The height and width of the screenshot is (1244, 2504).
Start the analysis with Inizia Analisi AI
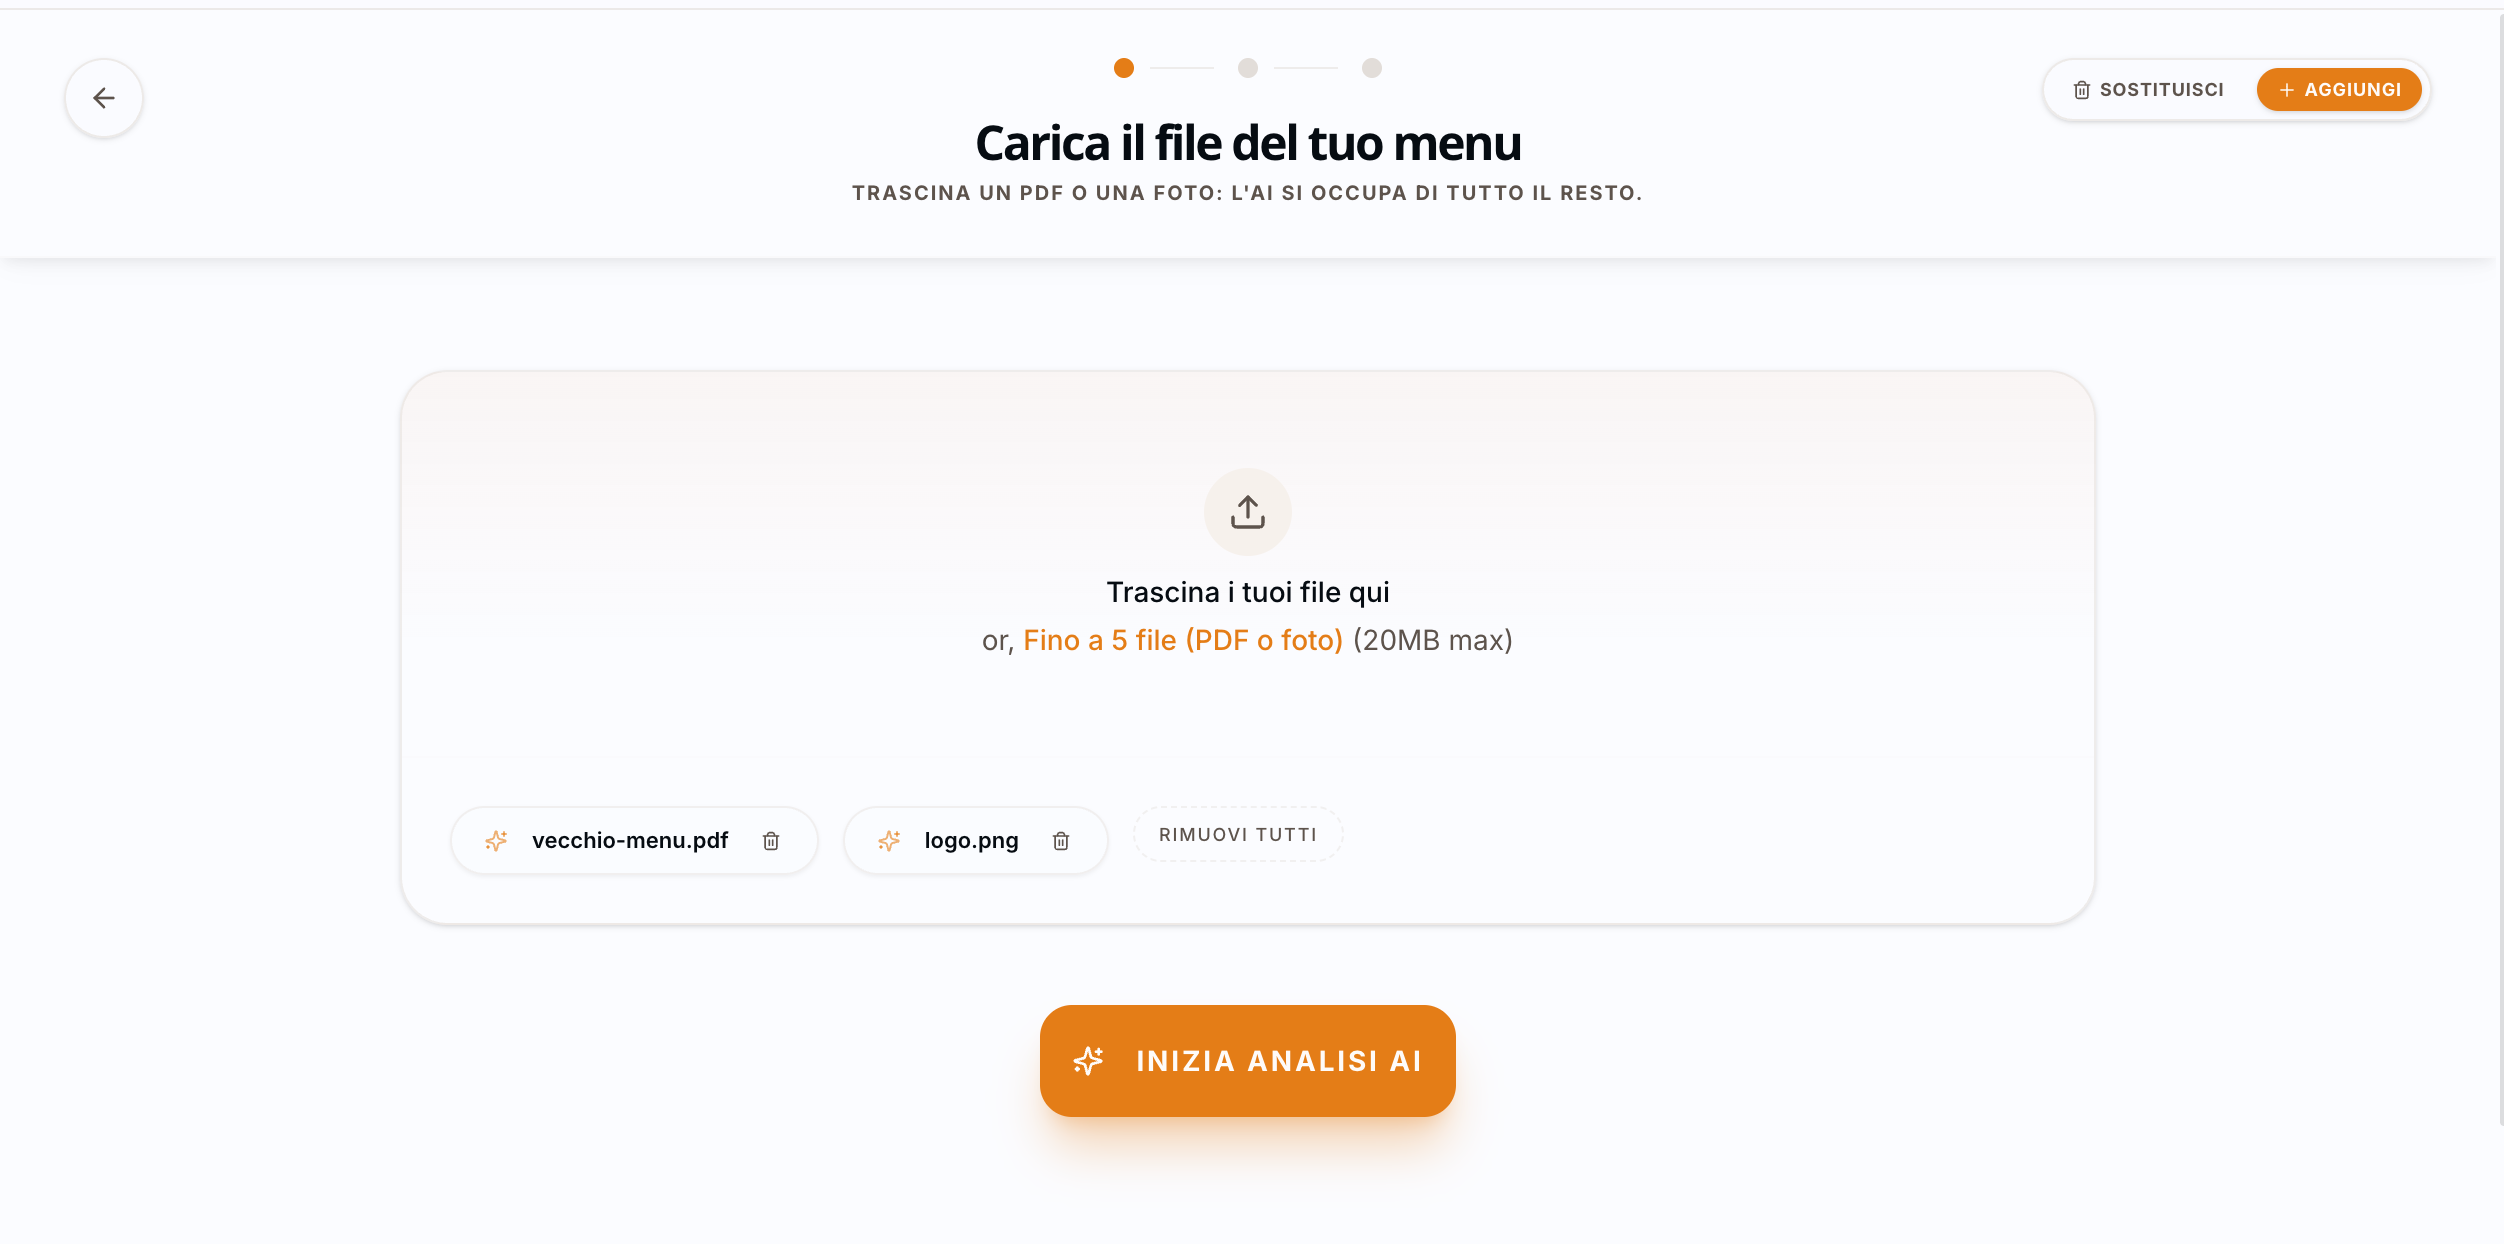point(1248,1061)
